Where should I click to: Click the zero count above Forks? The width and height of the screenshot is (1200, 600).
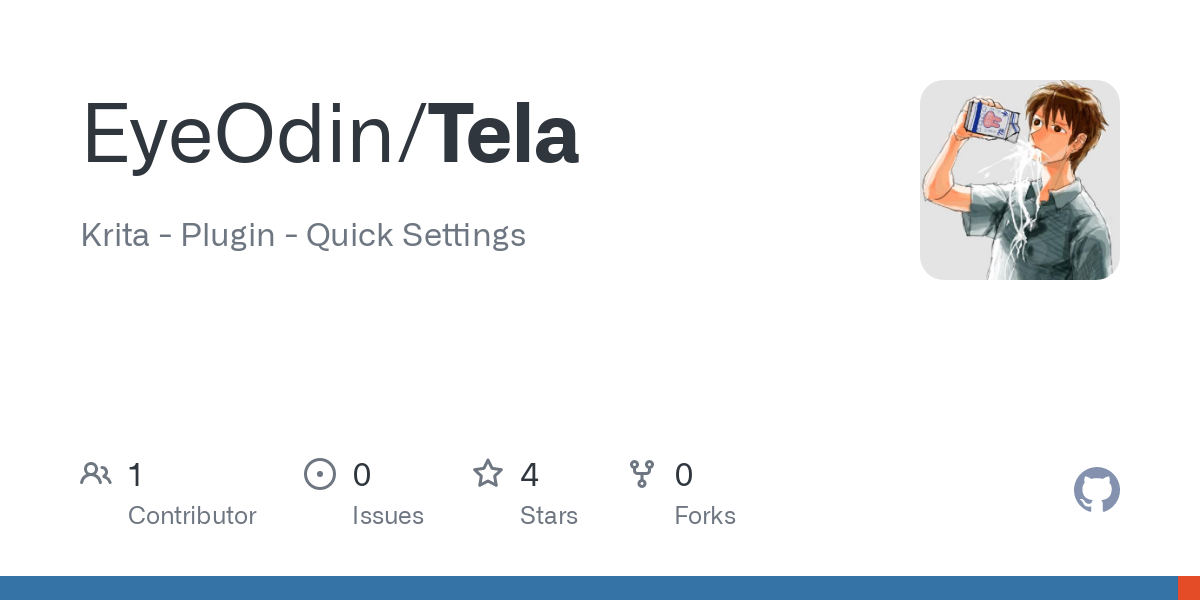(x=684, y=475)
